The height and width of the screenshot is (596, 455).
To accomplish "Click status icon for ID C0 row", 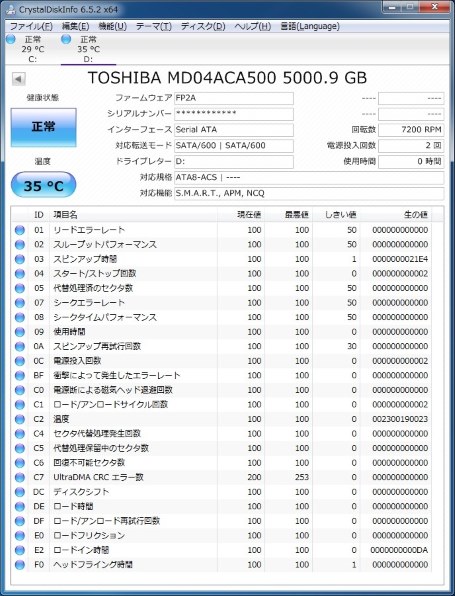I will pyautogui.click(x=20, y=390).
